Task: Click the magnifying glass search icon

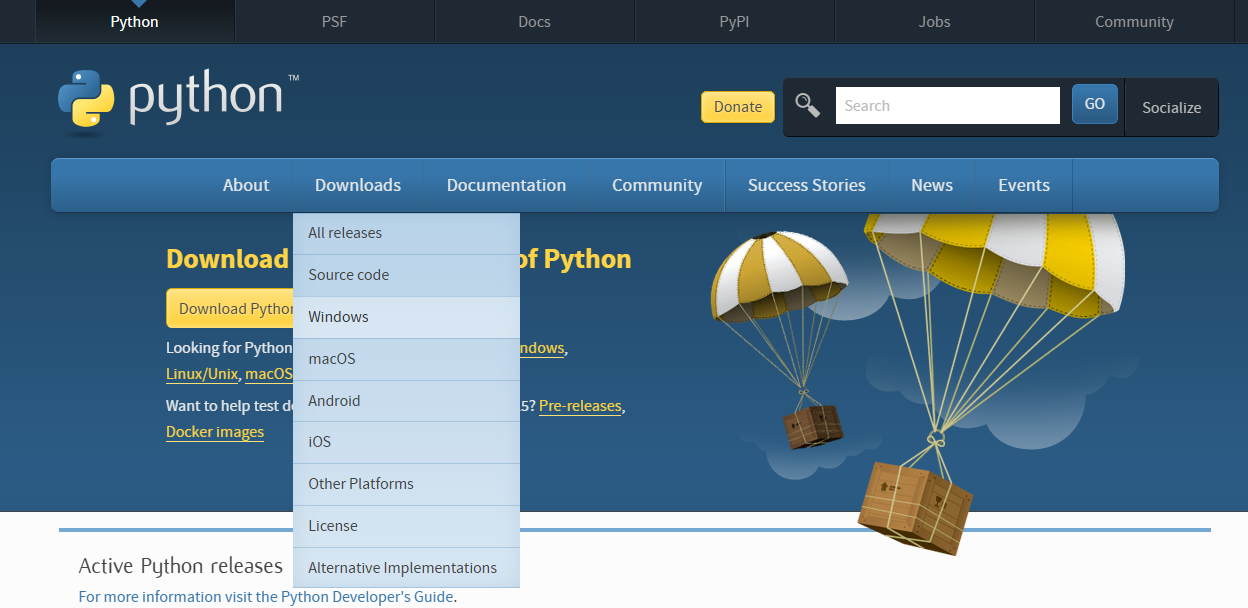Action: (x=808, y=105)
